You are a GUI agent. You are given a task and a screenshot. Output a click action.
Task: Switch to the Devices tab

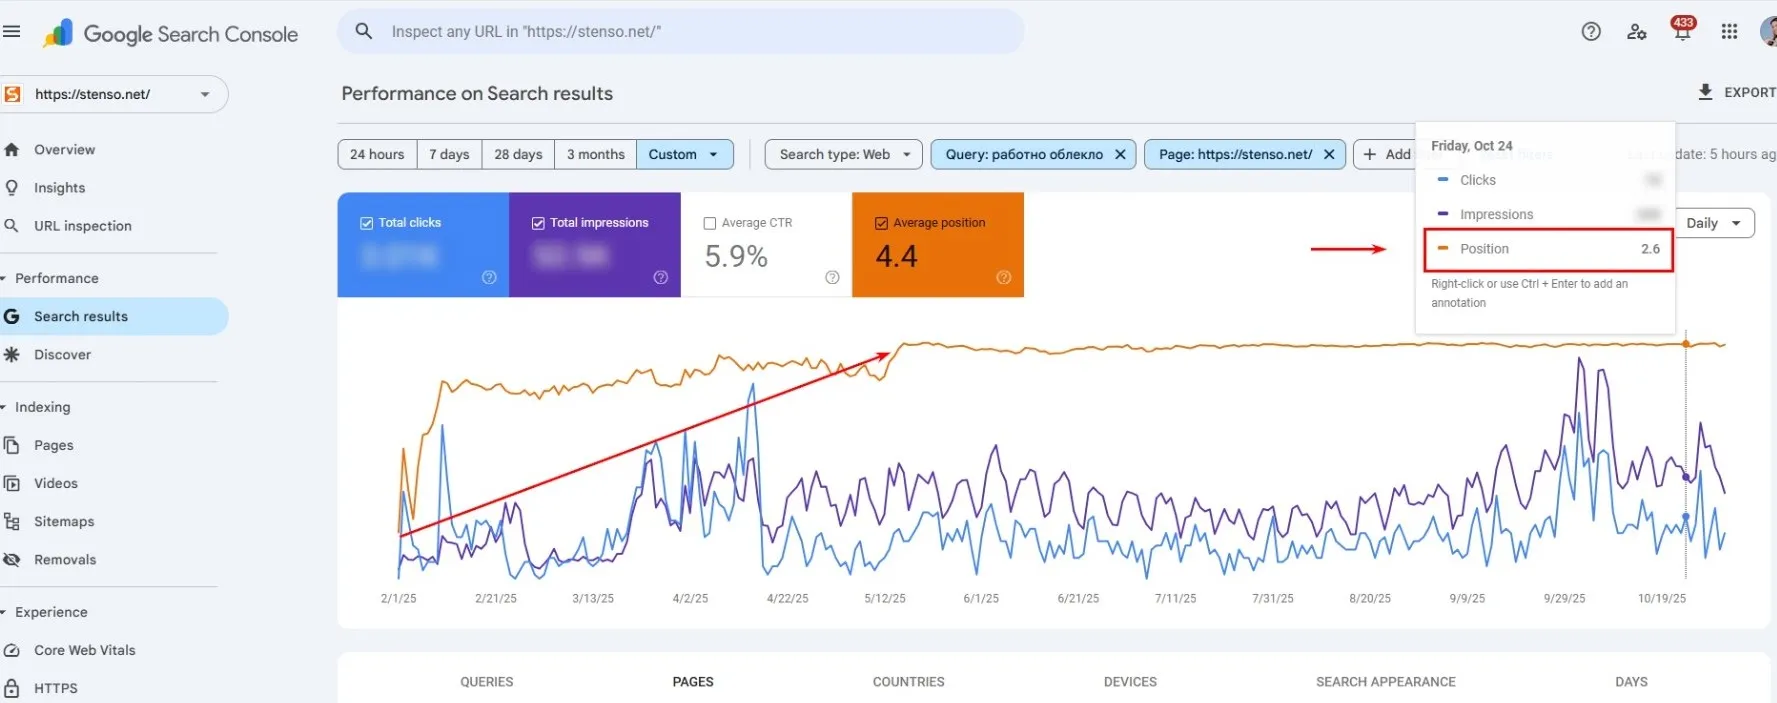point(1130,682)
